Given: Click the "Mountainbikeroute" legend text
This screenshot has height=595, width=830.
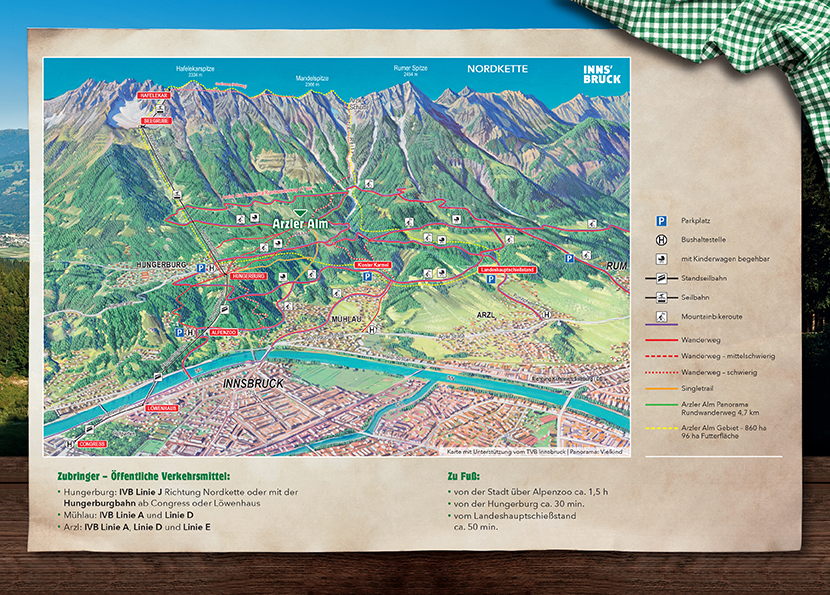Looking at the screenshot, I should (712, 317).
